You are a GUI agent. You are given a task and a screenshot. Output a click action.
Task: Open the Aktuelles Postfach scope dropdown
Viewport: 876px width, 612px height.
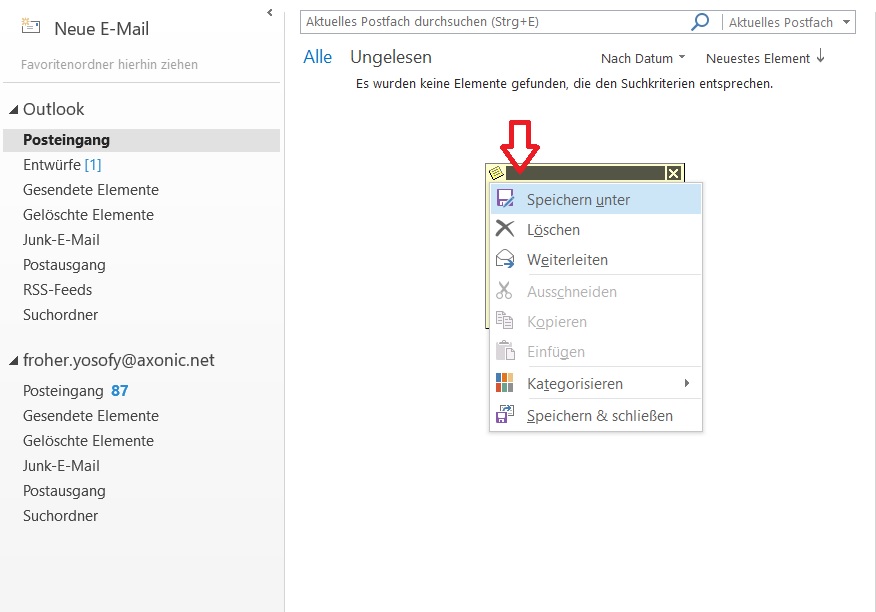tap(846, 22)
